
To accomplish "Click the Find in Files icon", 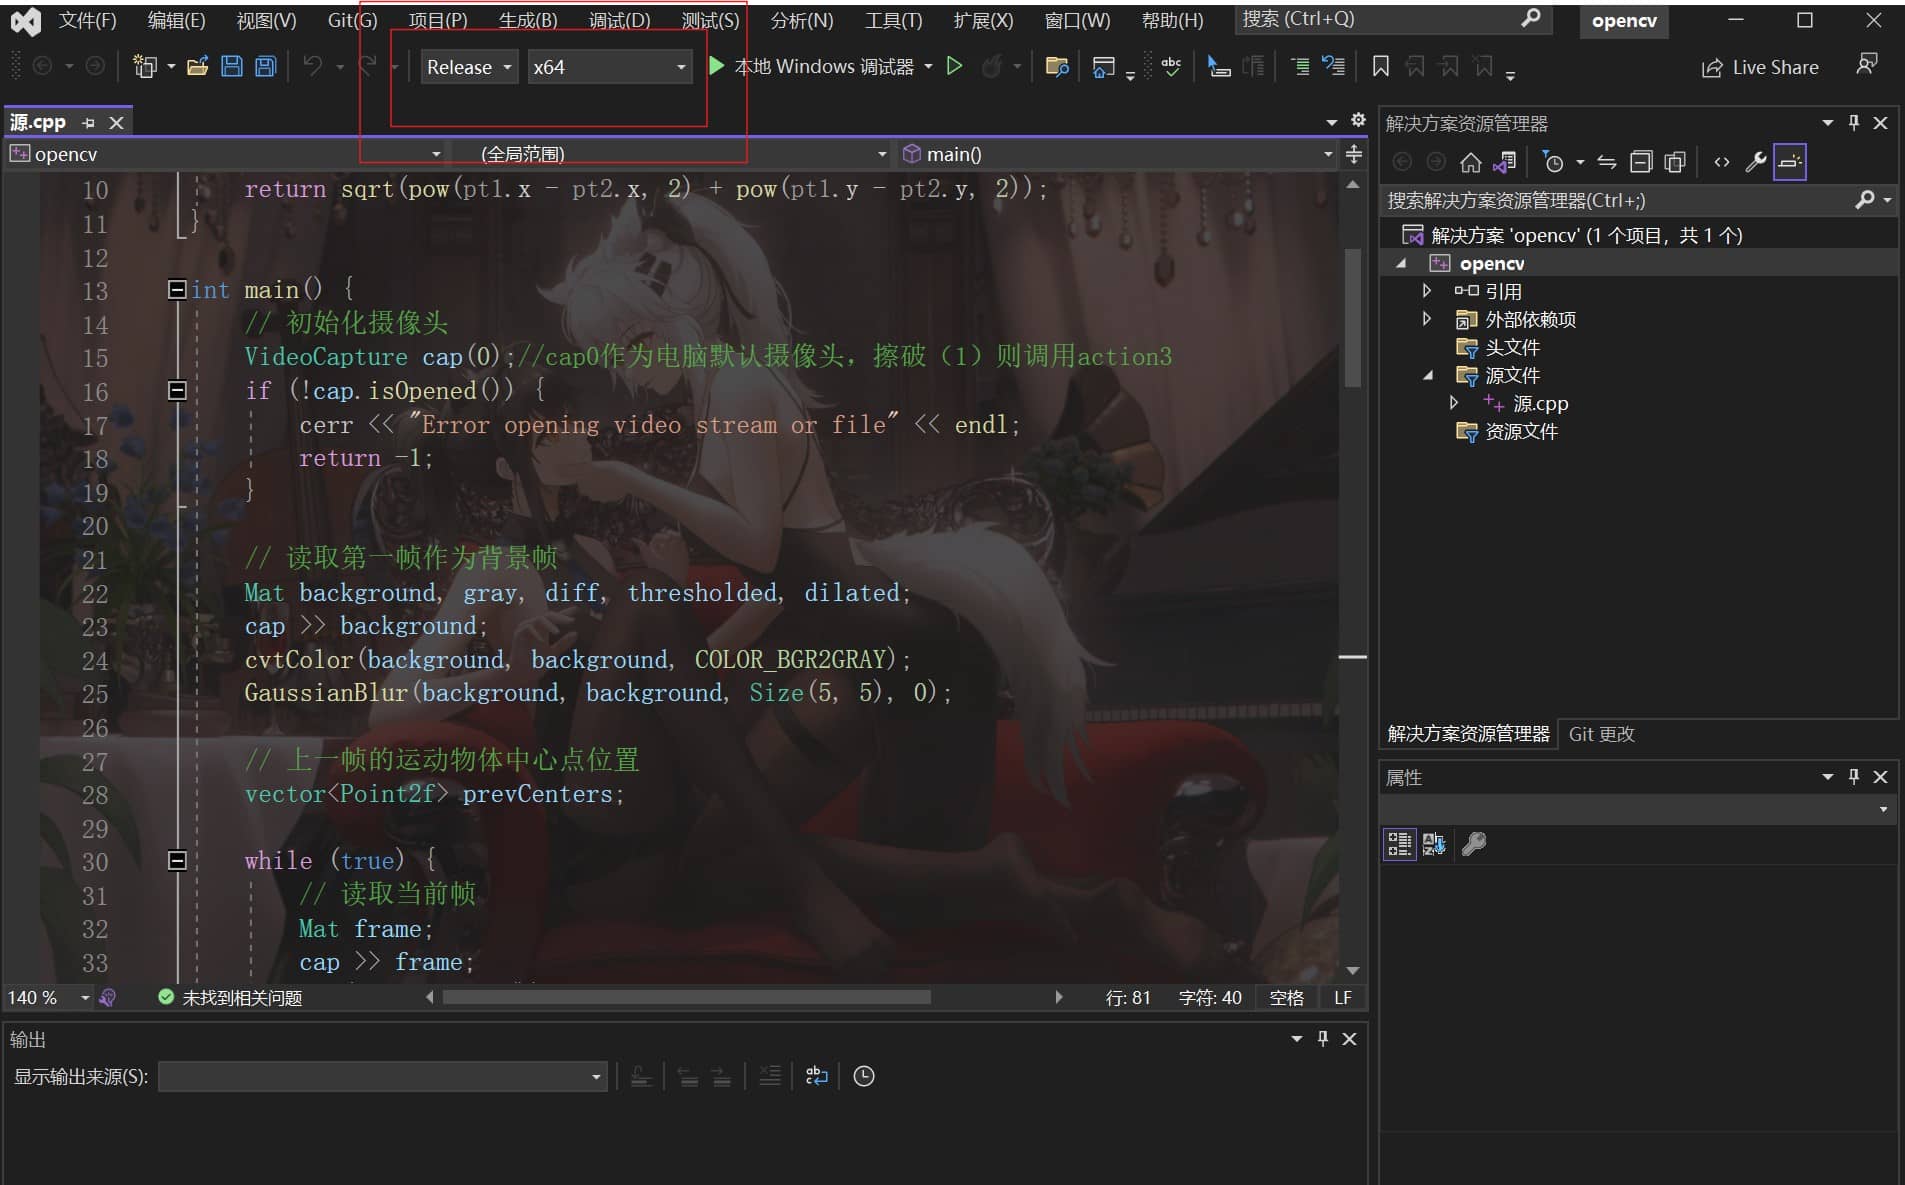I will coord(1056,67).
